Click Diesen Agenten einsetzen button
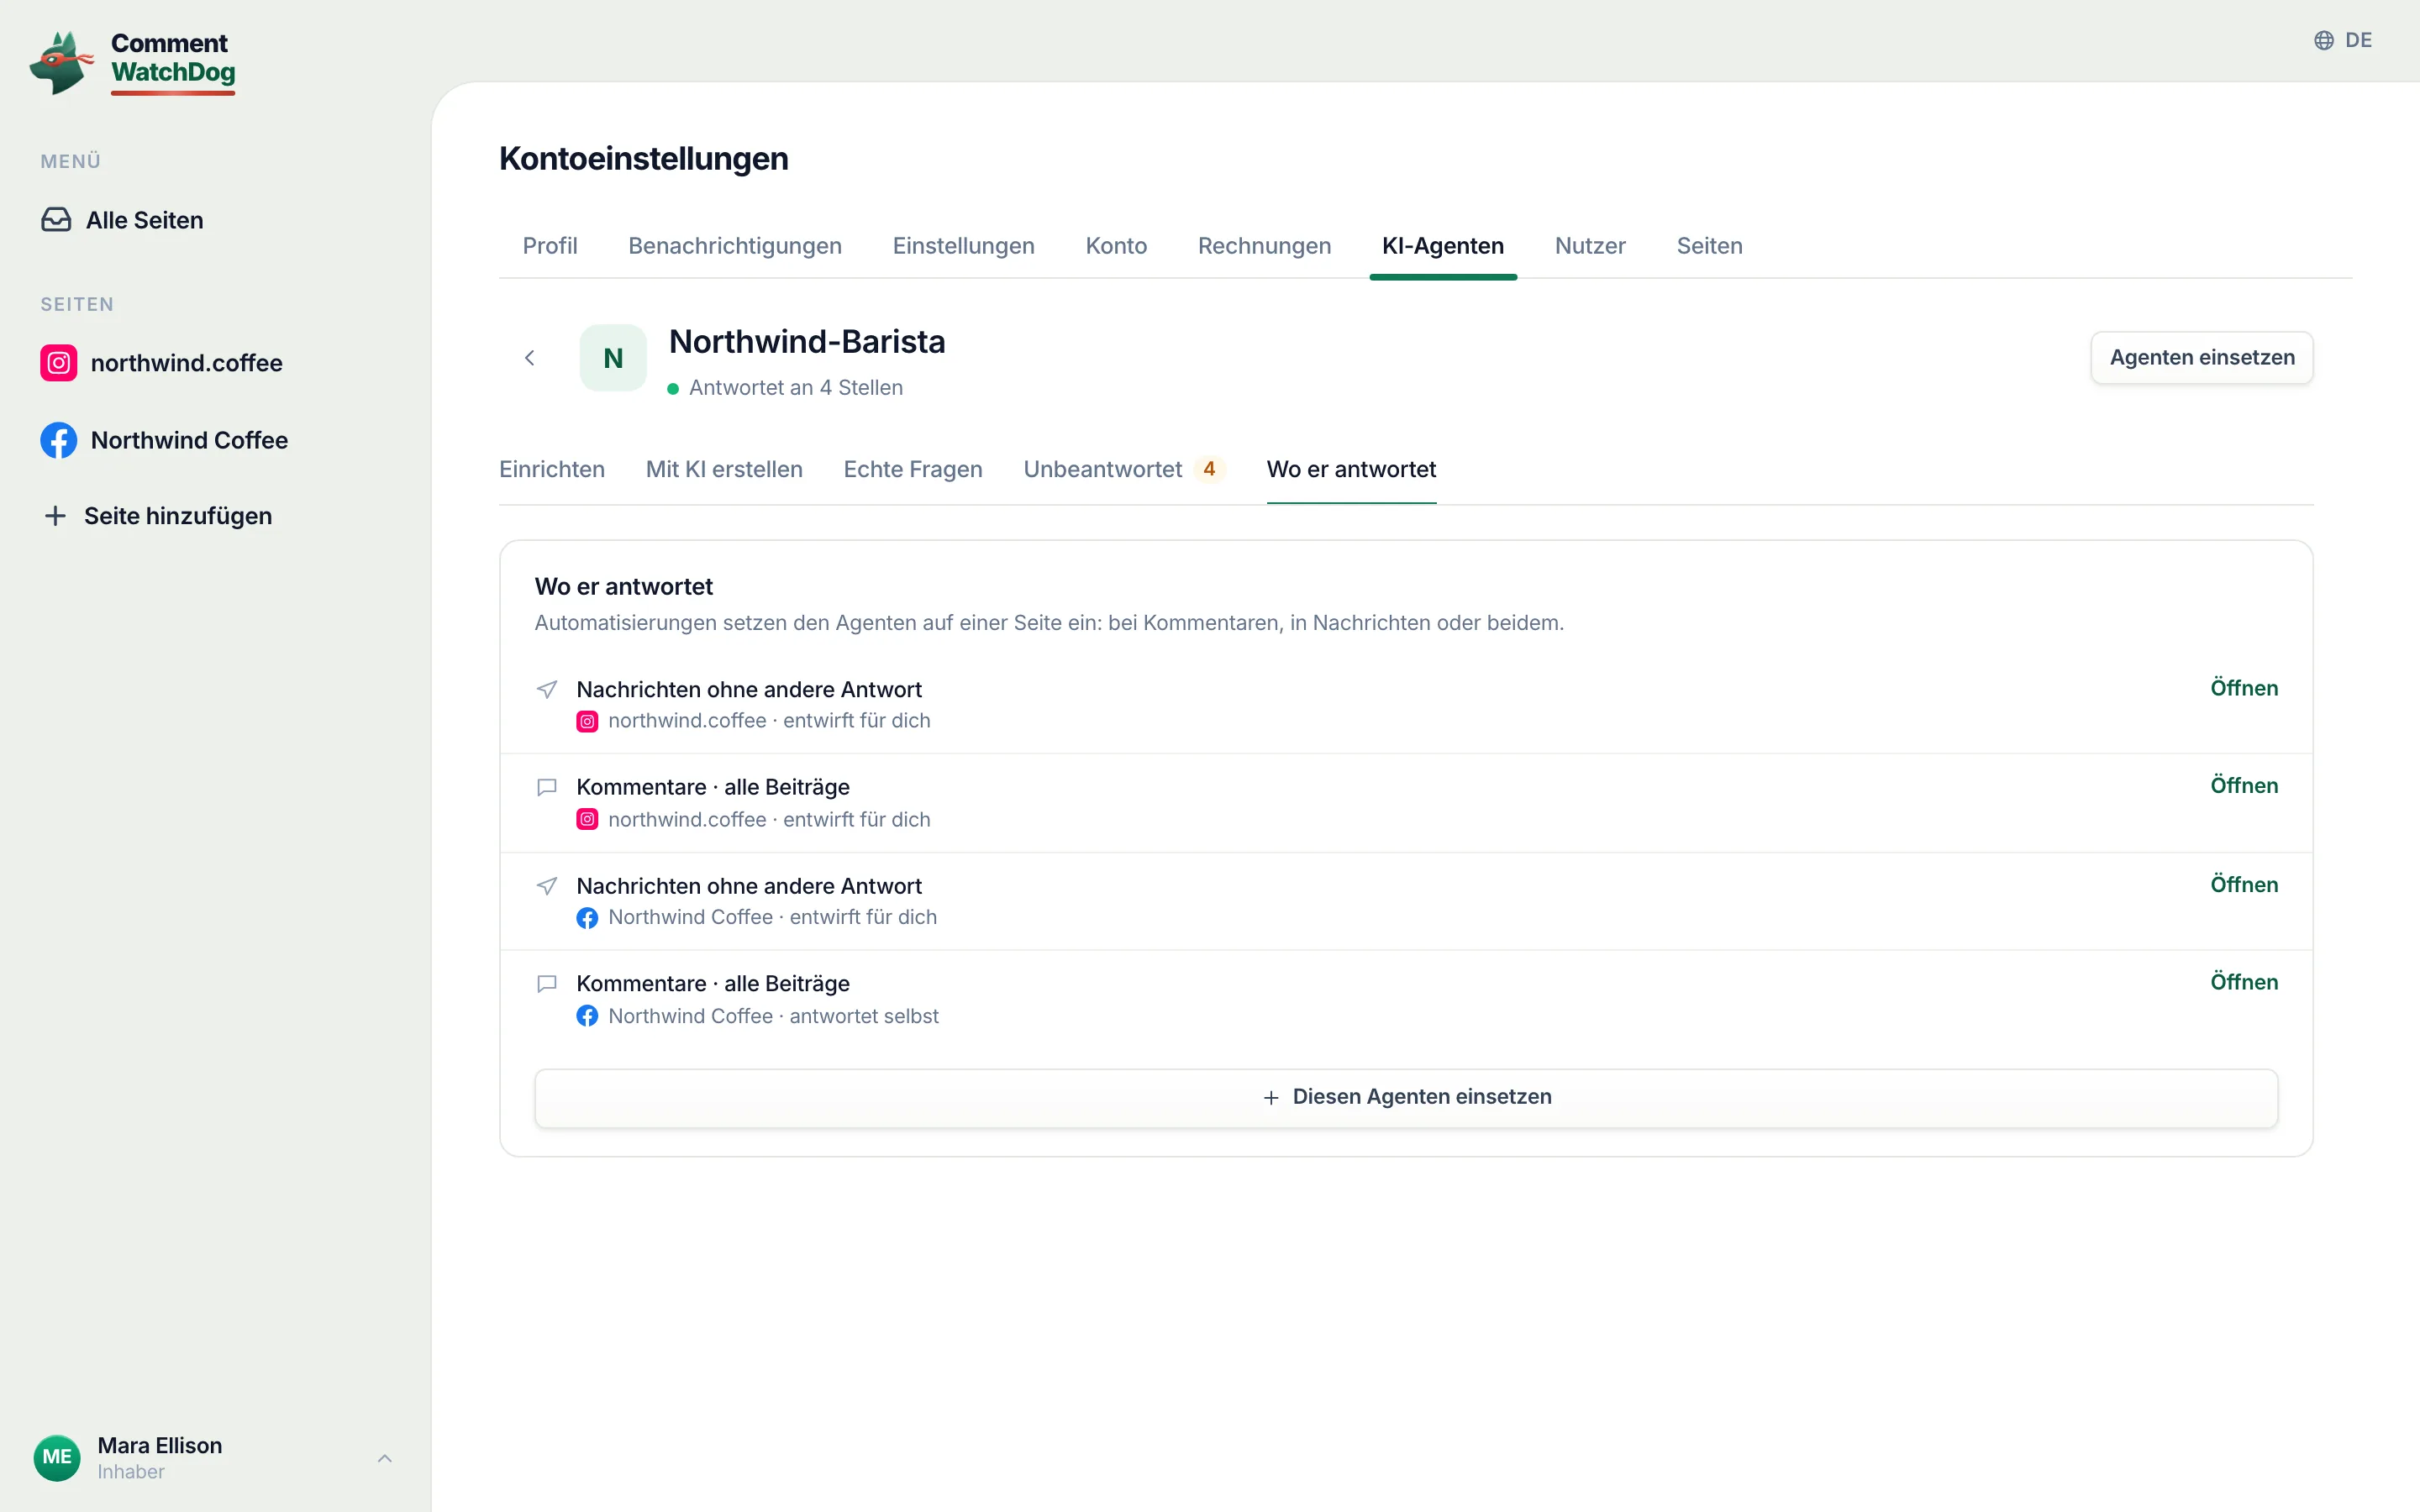The width and height of the screenshot is (2420, 1512). [x=1406, y=1098]
